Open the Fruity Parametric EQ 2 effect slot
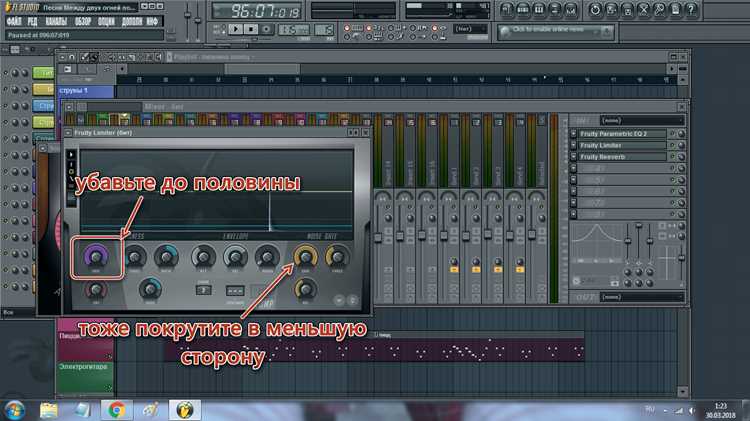Viewport: 750px width, 421px height. [622, 134]
